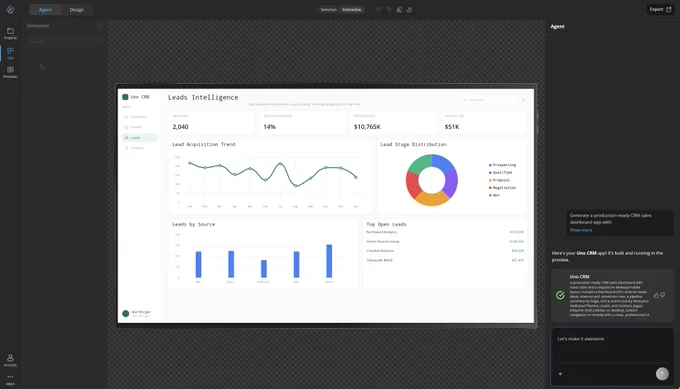The width and height of the screenshot is (680, 389).
Task: Select the Interactive mode toggle
Action: pyautogui.click(x=352, y=10)
